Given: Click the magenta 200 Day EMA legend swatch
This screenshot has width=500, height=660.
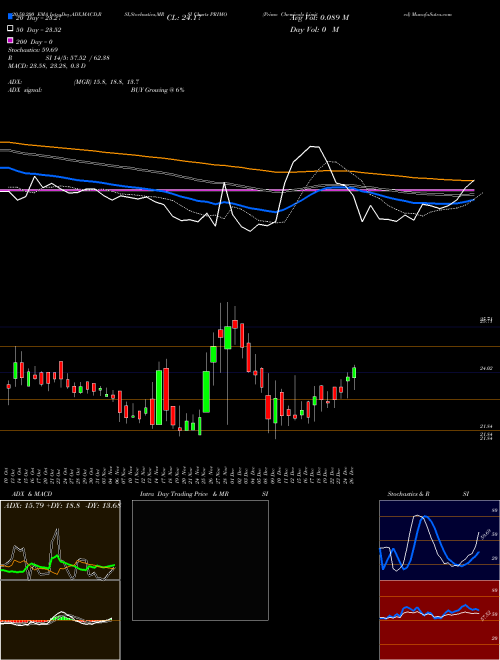Looking at the screenshot, I should coord(10,41).
